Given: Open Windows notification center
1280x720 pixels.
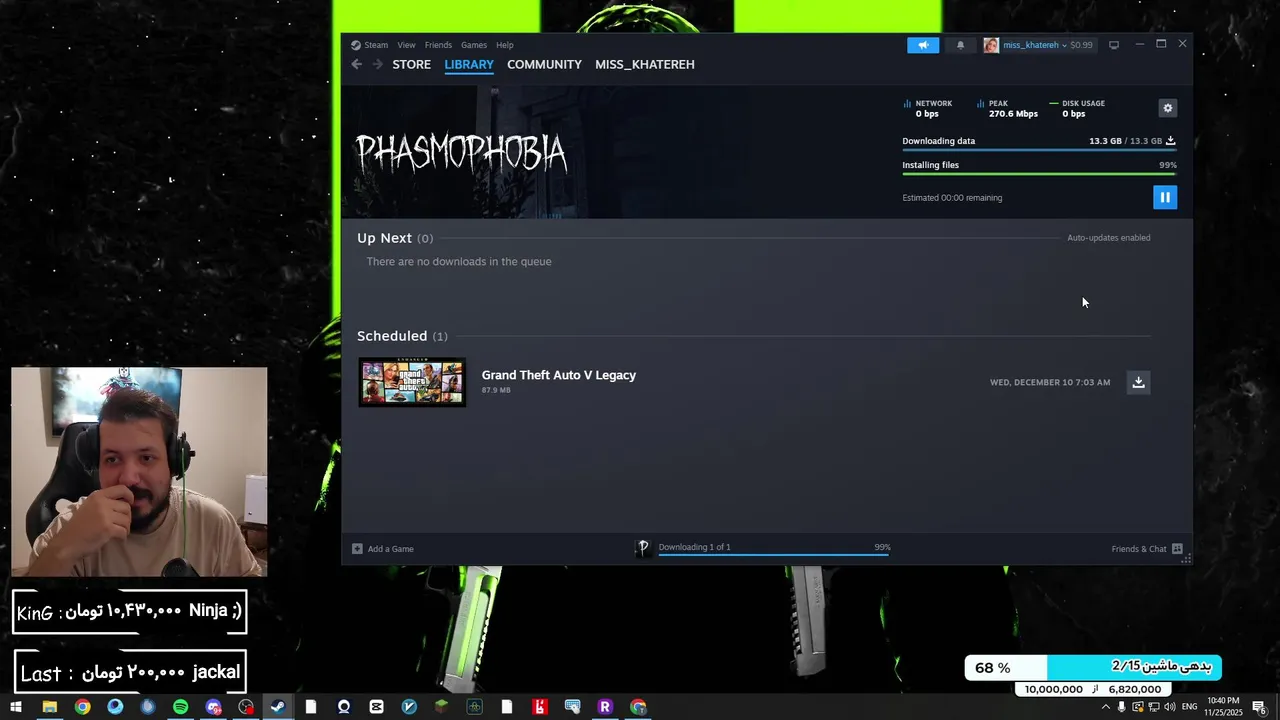Looking at the screenshot, I should pyautogui.click(x=1260, y=707).
